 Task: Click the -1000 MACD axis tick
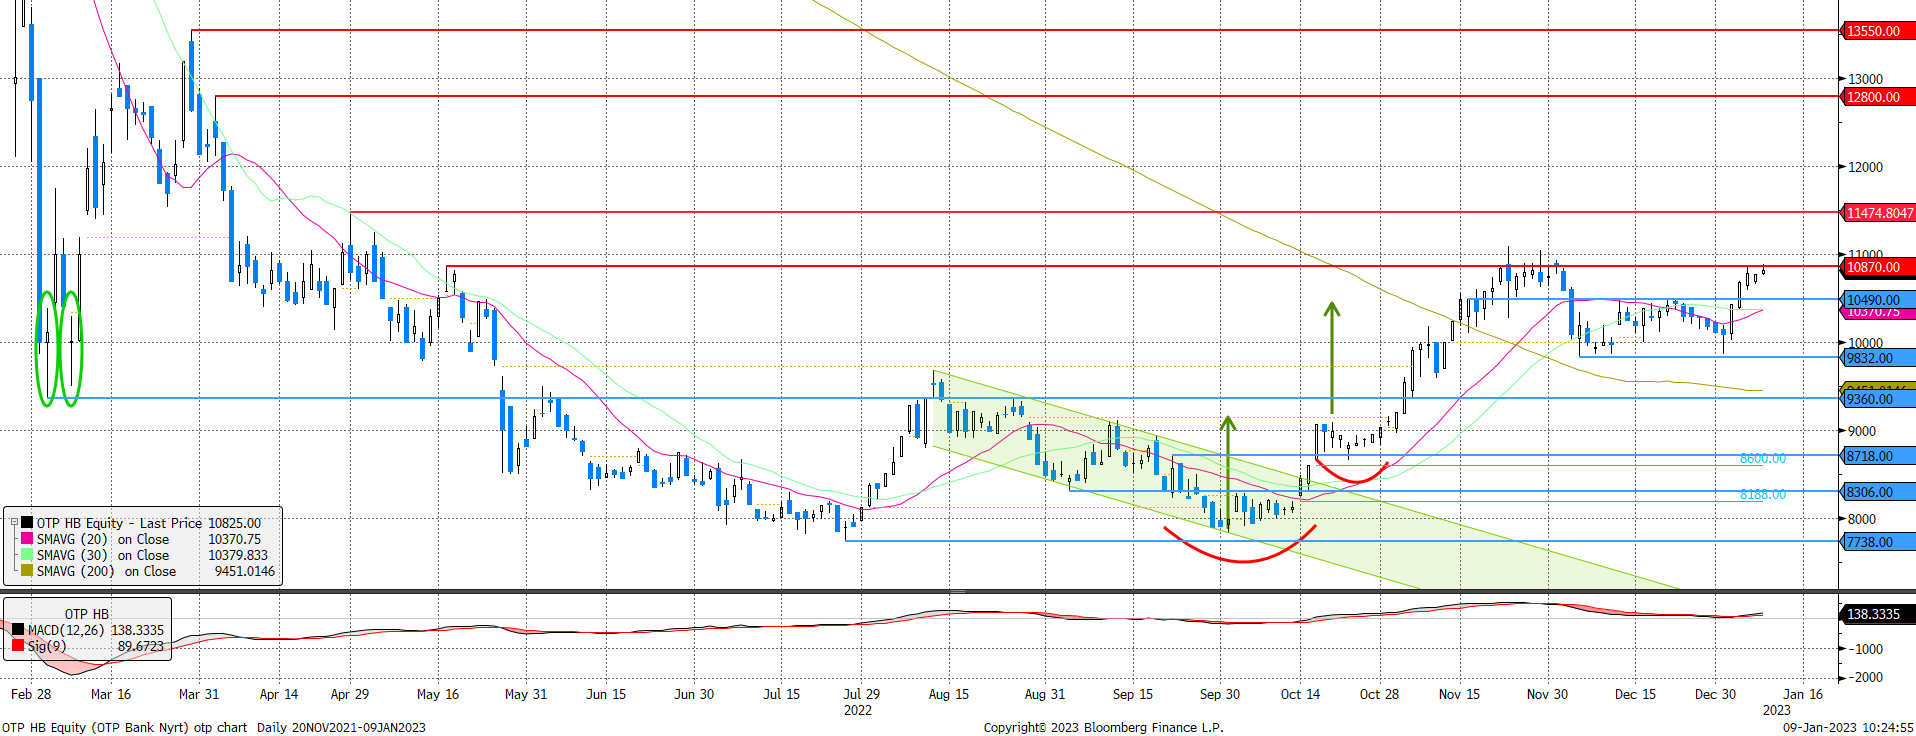tap(1865, 649)
